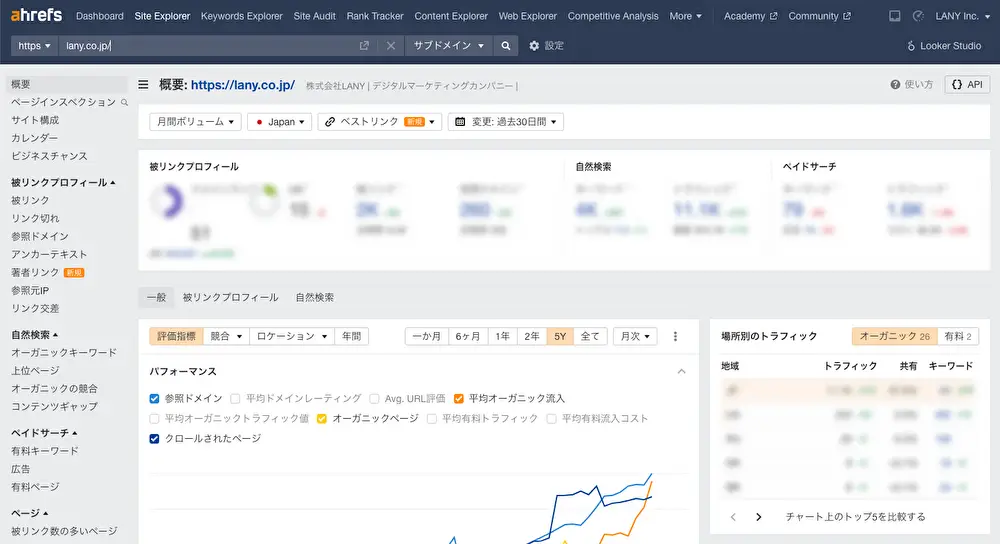This screenshot has height=544, width=1000.
Task: Uncheck the 参照ドメイン checkbox
Action: click(x=154, y=398)
